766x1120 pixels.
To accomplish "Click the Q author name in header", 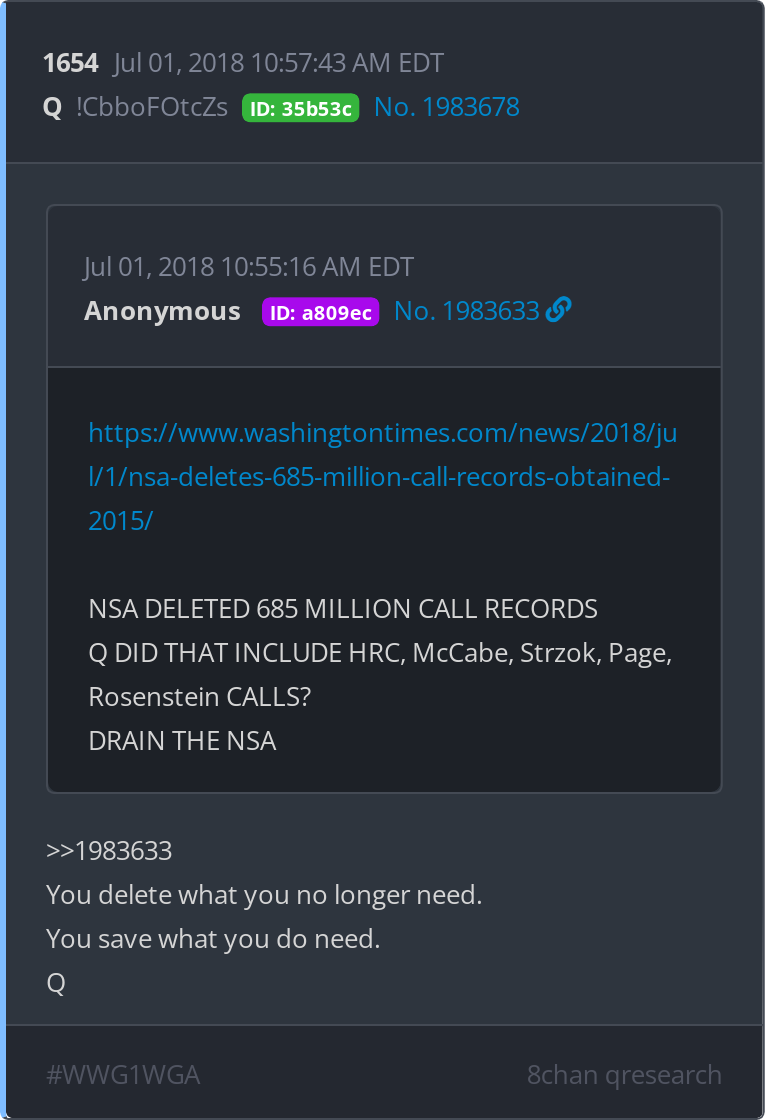I will click(x=52, y=107).
